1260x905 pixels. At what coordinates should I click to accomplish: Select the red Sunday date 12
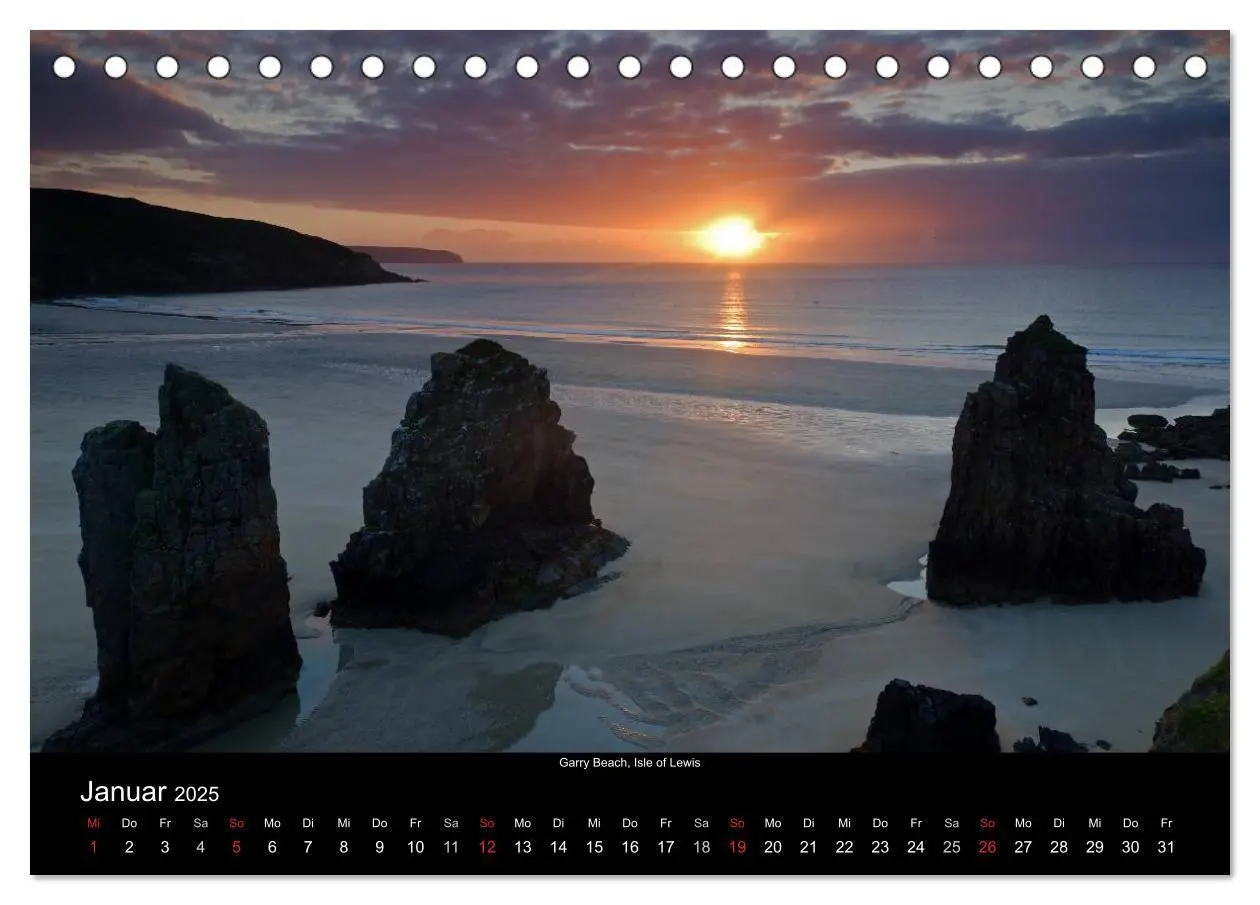click(487, 847)
